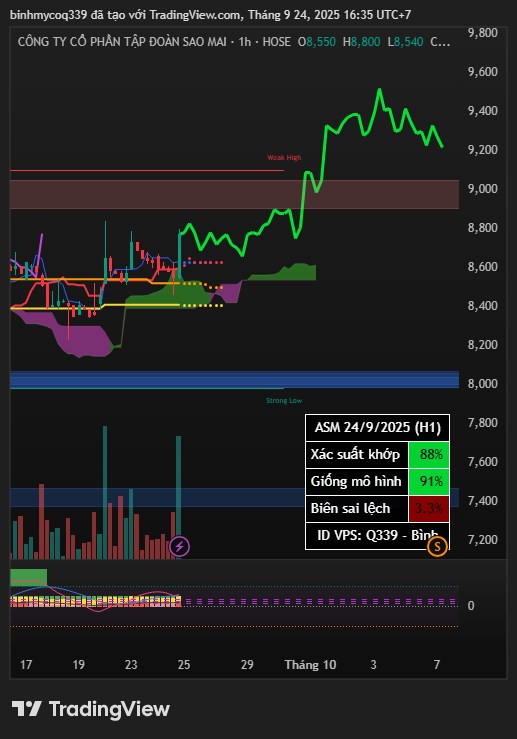Viewport: 517px width, 739px height.
Task: Click the red 3.3% Biên sai lệch cell
Action: click(x=428, y=509)
